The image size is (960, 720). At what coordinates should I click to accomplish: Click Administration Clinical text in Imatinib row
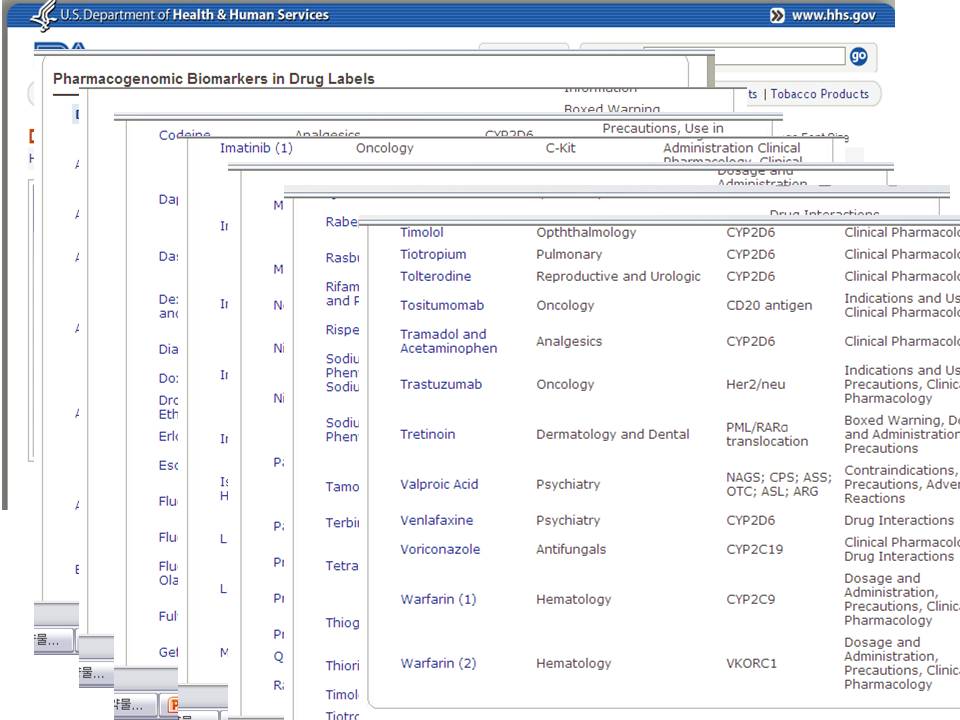coord(732,148)
